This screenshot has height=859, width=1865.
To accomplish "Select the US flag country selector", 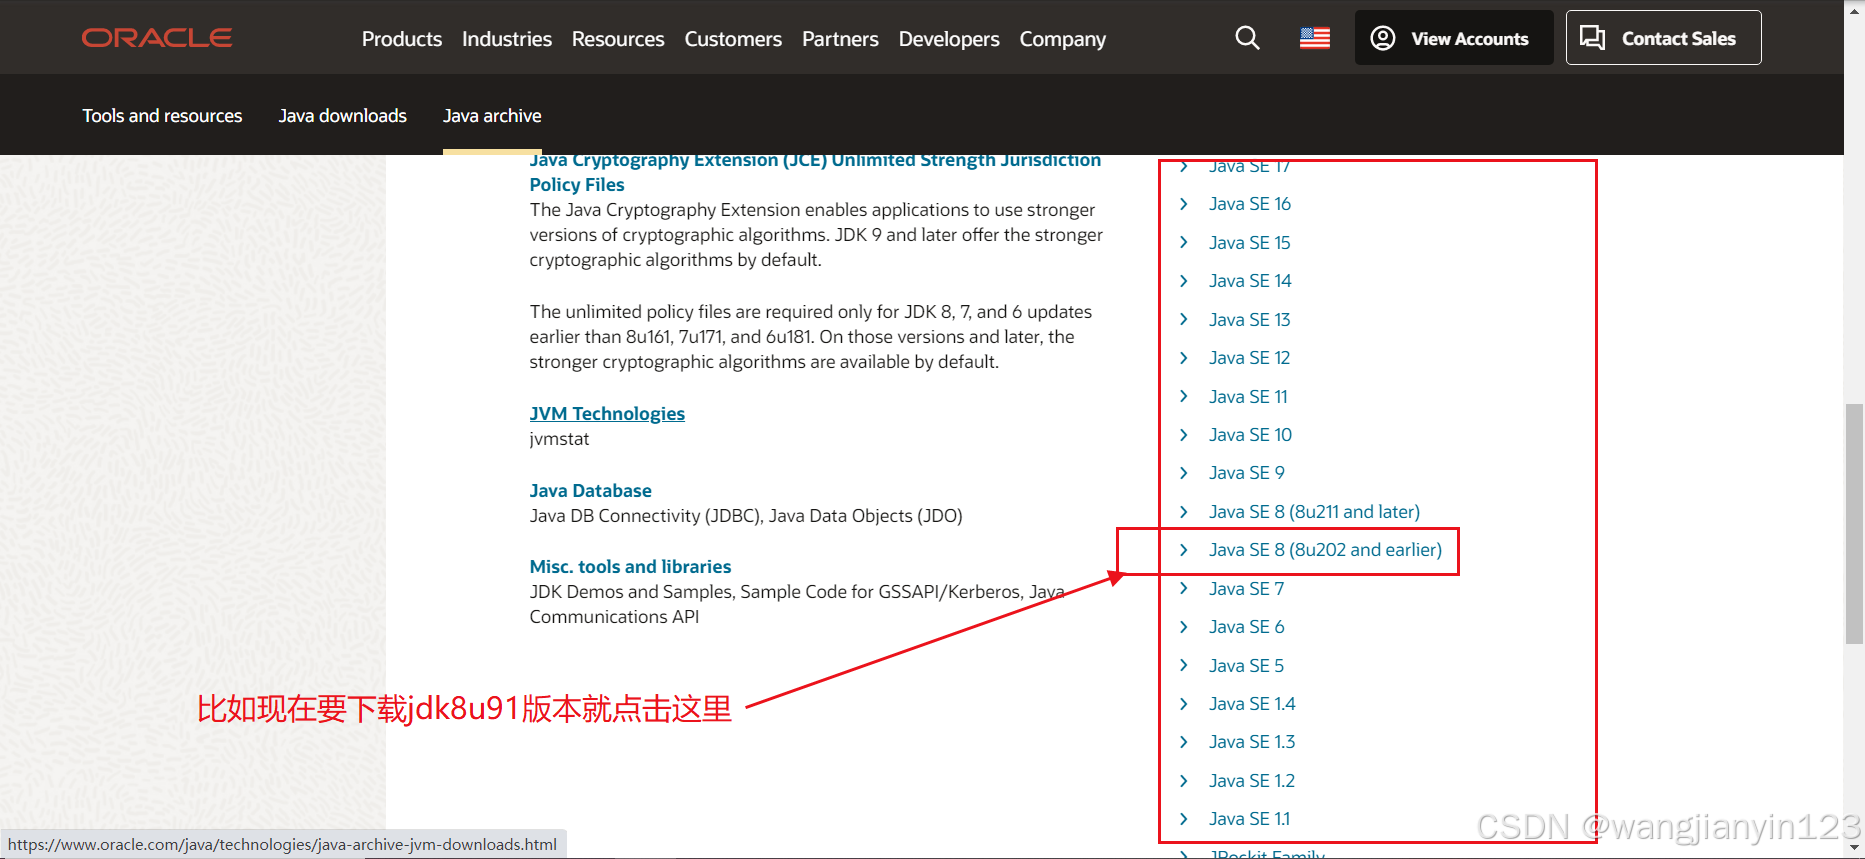I will pyautogui.click(x=1315, y=38).
